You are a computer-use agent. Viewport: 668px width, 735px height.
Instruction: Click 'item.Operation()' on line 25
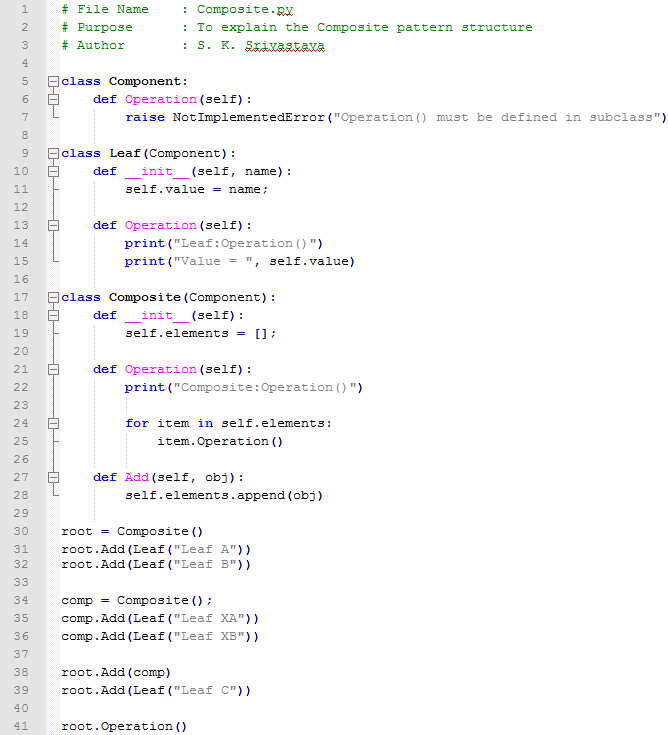(220, 442)
